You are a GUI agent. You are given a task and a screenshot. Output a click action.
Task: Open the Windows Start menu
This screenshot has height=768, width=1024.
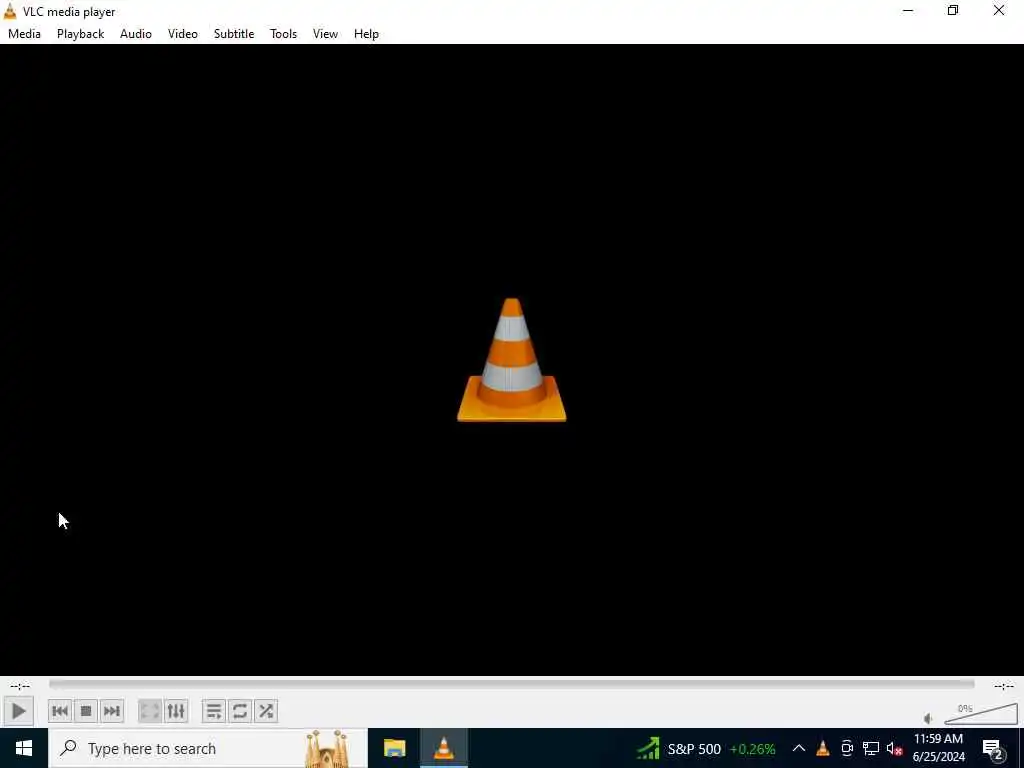[x=24, y=748]
